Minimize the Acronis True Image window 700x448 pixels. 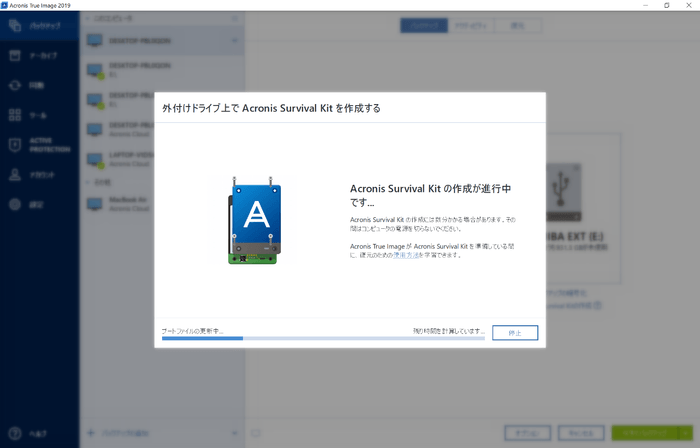click(646, 5)
